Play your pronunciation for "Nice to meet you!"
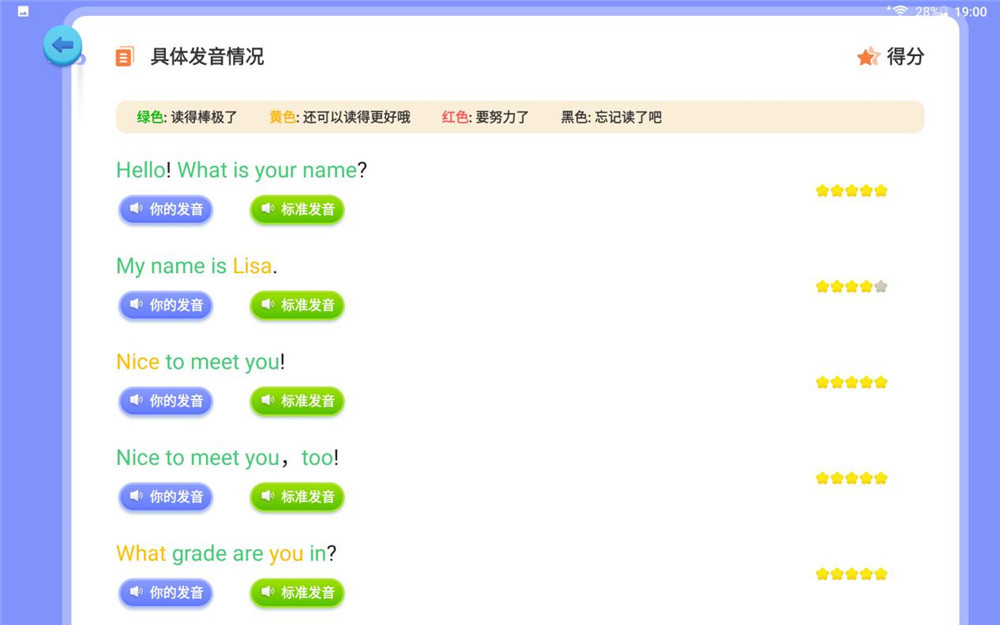Image resolution: width=1000 pixels, height=625 pixels. (166, 402)
